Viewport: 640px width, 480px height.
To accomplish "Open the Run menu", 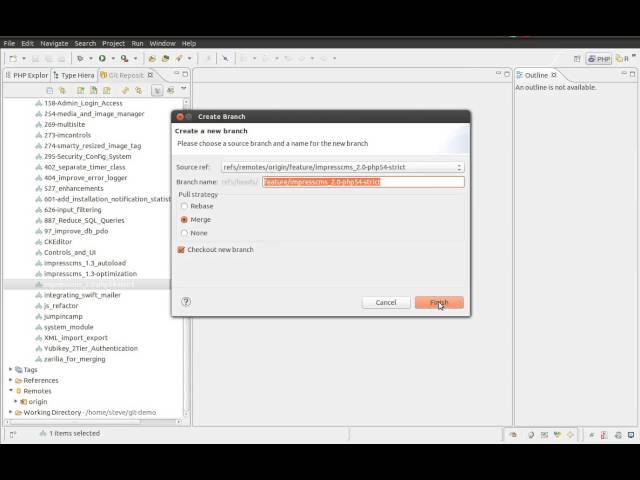I will click(x=137, y=43).
